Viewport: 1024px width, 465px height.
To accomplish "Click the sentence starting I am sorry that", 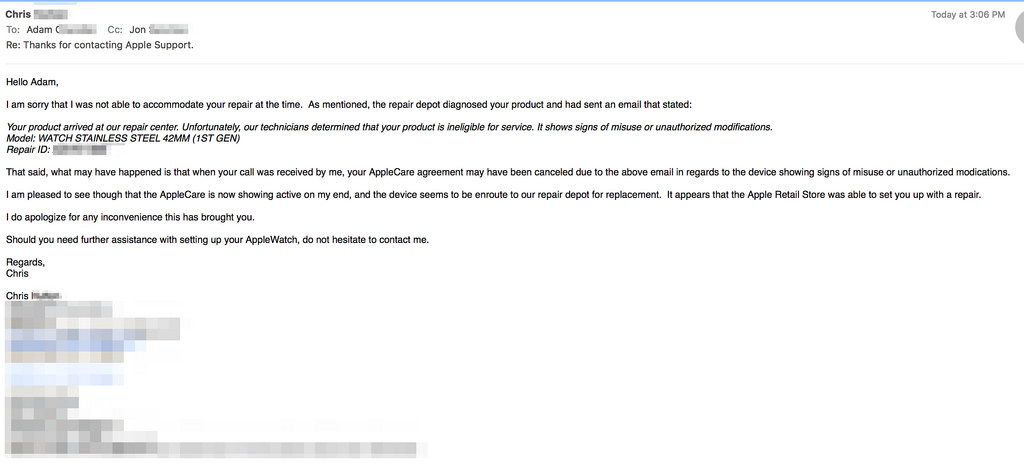I will [344, 104].
